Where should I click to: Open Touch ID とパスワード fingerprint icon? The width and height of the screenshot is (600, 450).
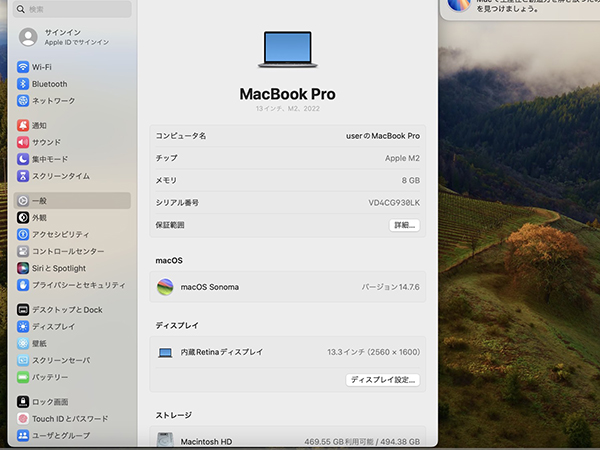23,419
